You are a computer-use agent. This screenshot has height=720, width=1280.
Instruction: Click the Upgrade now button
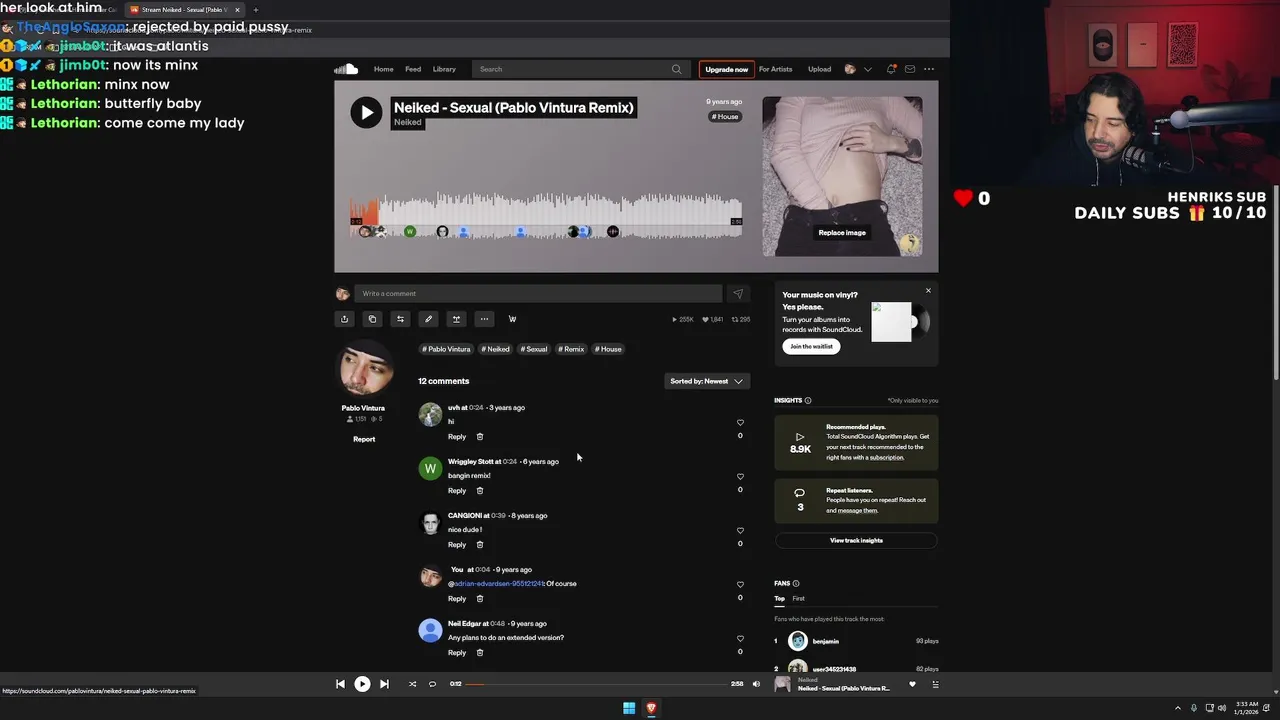coord(726,69)
